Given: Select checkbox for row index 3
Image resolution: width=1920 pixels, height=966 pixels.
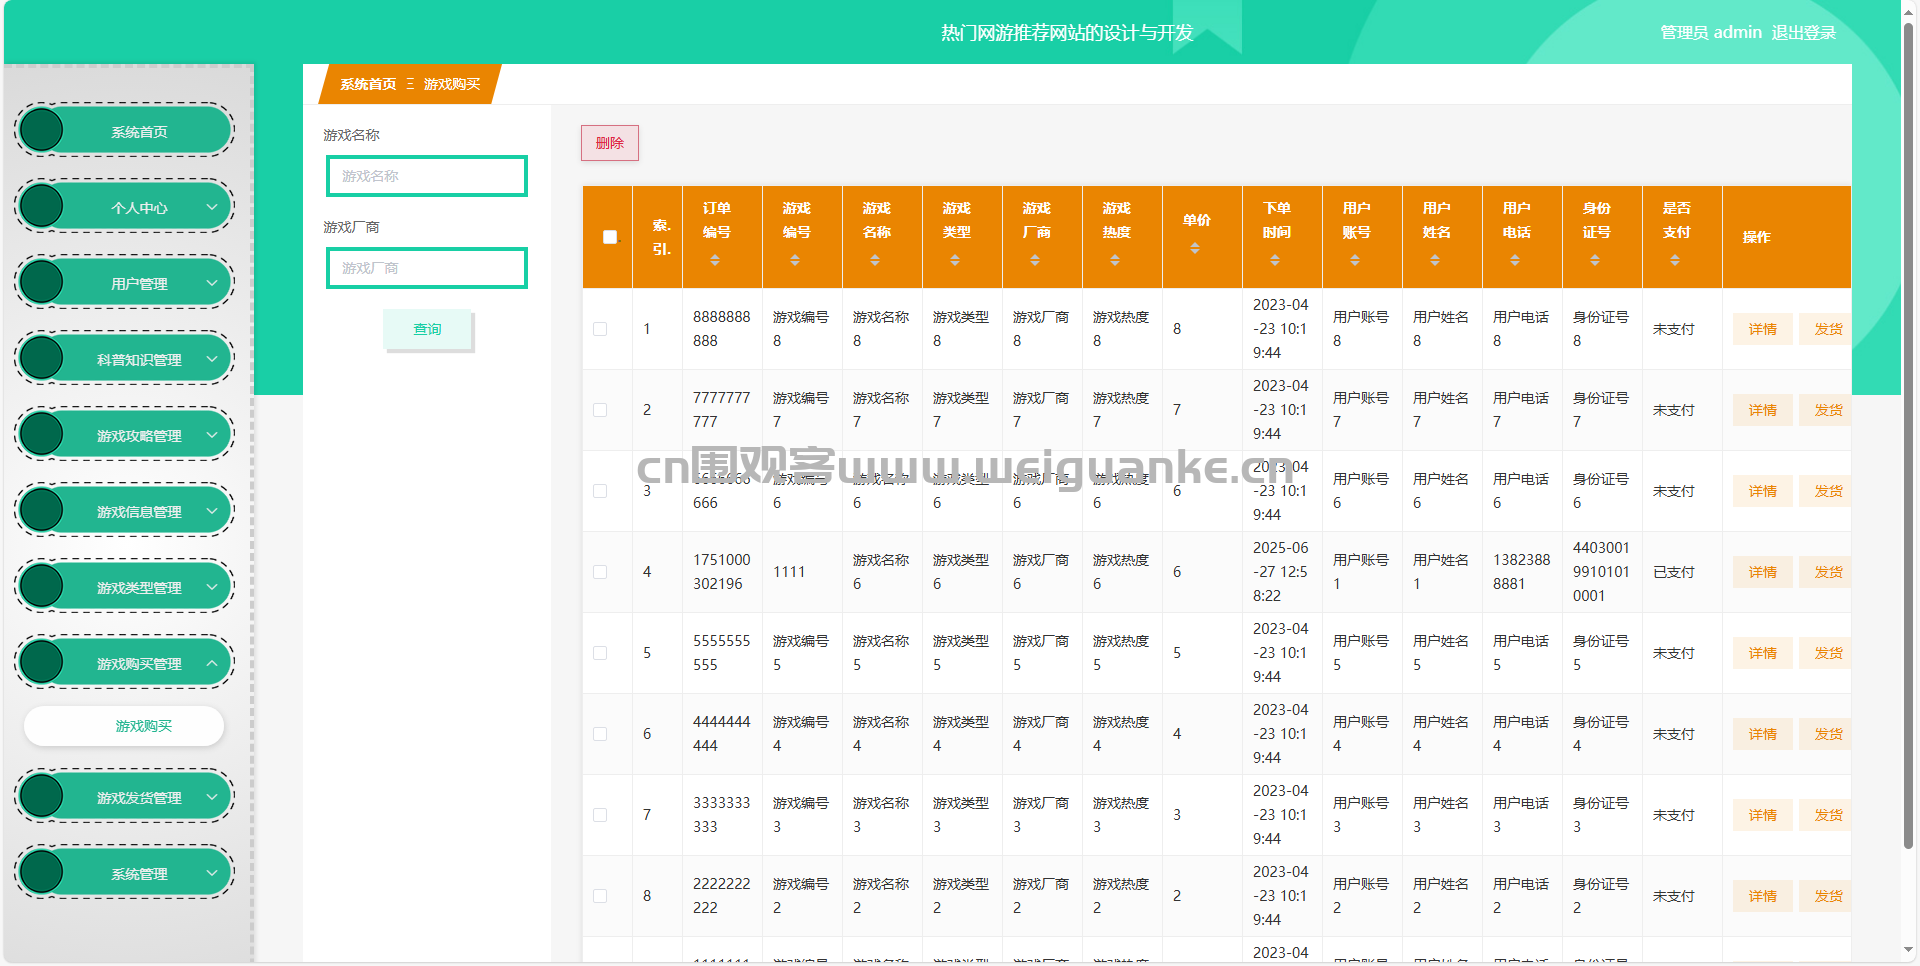Looking at the screenshot, I should 600,491.
